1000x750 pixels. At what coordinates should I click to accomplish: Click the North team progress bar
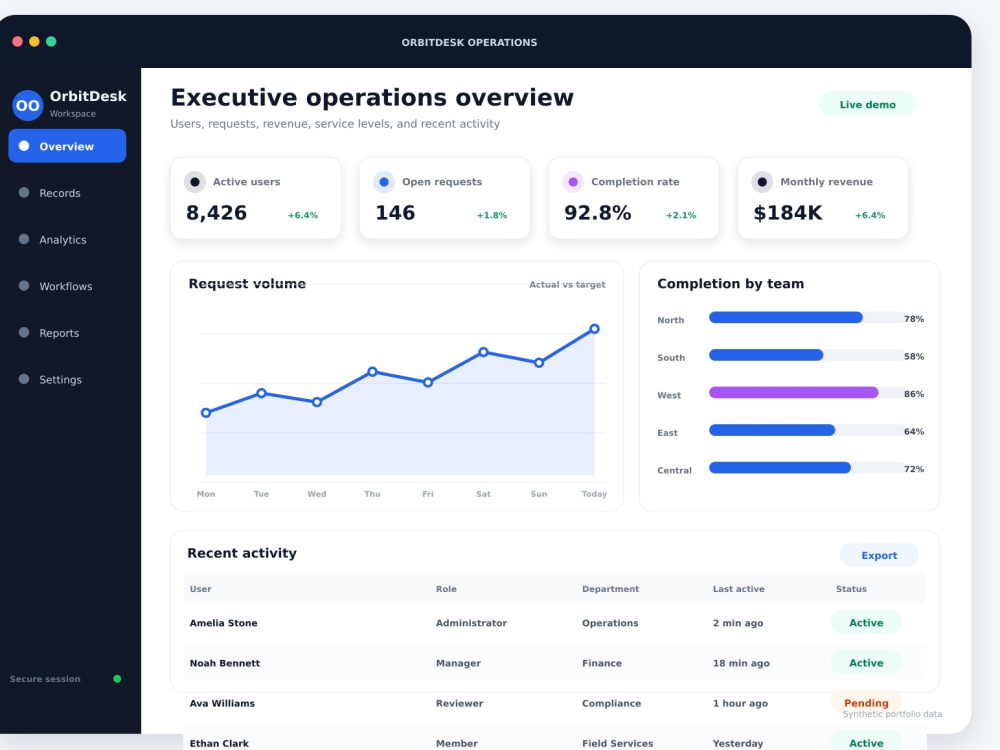tap(806, 318)
